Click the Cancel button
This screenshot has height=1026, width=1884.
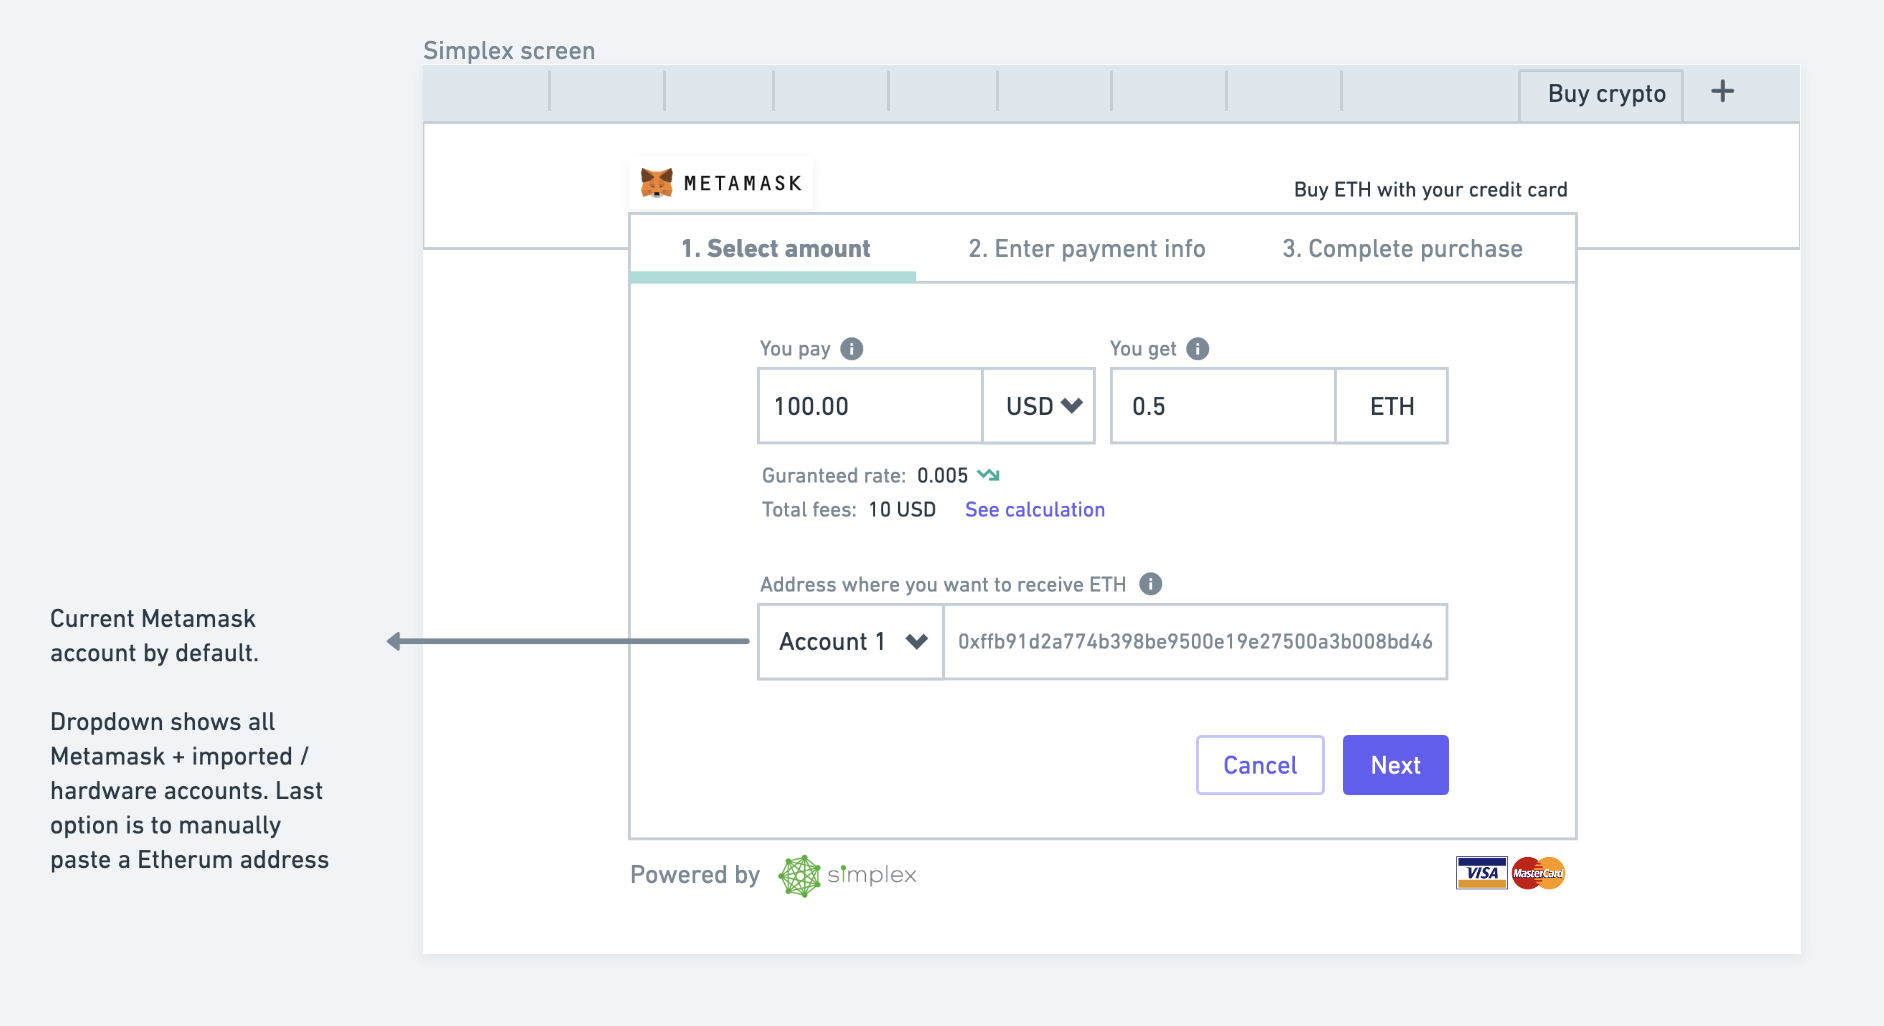(1260, 764)
